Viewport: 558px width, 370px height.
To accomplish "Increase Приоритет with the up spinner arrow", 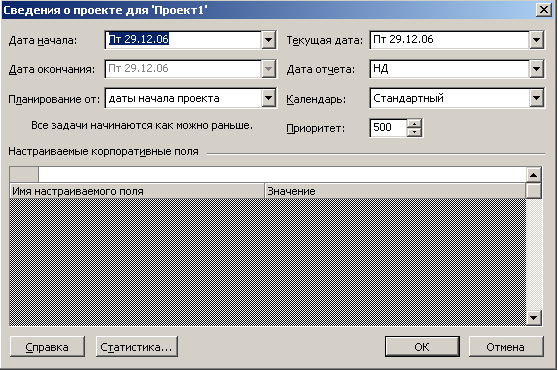I will point(414,124).
